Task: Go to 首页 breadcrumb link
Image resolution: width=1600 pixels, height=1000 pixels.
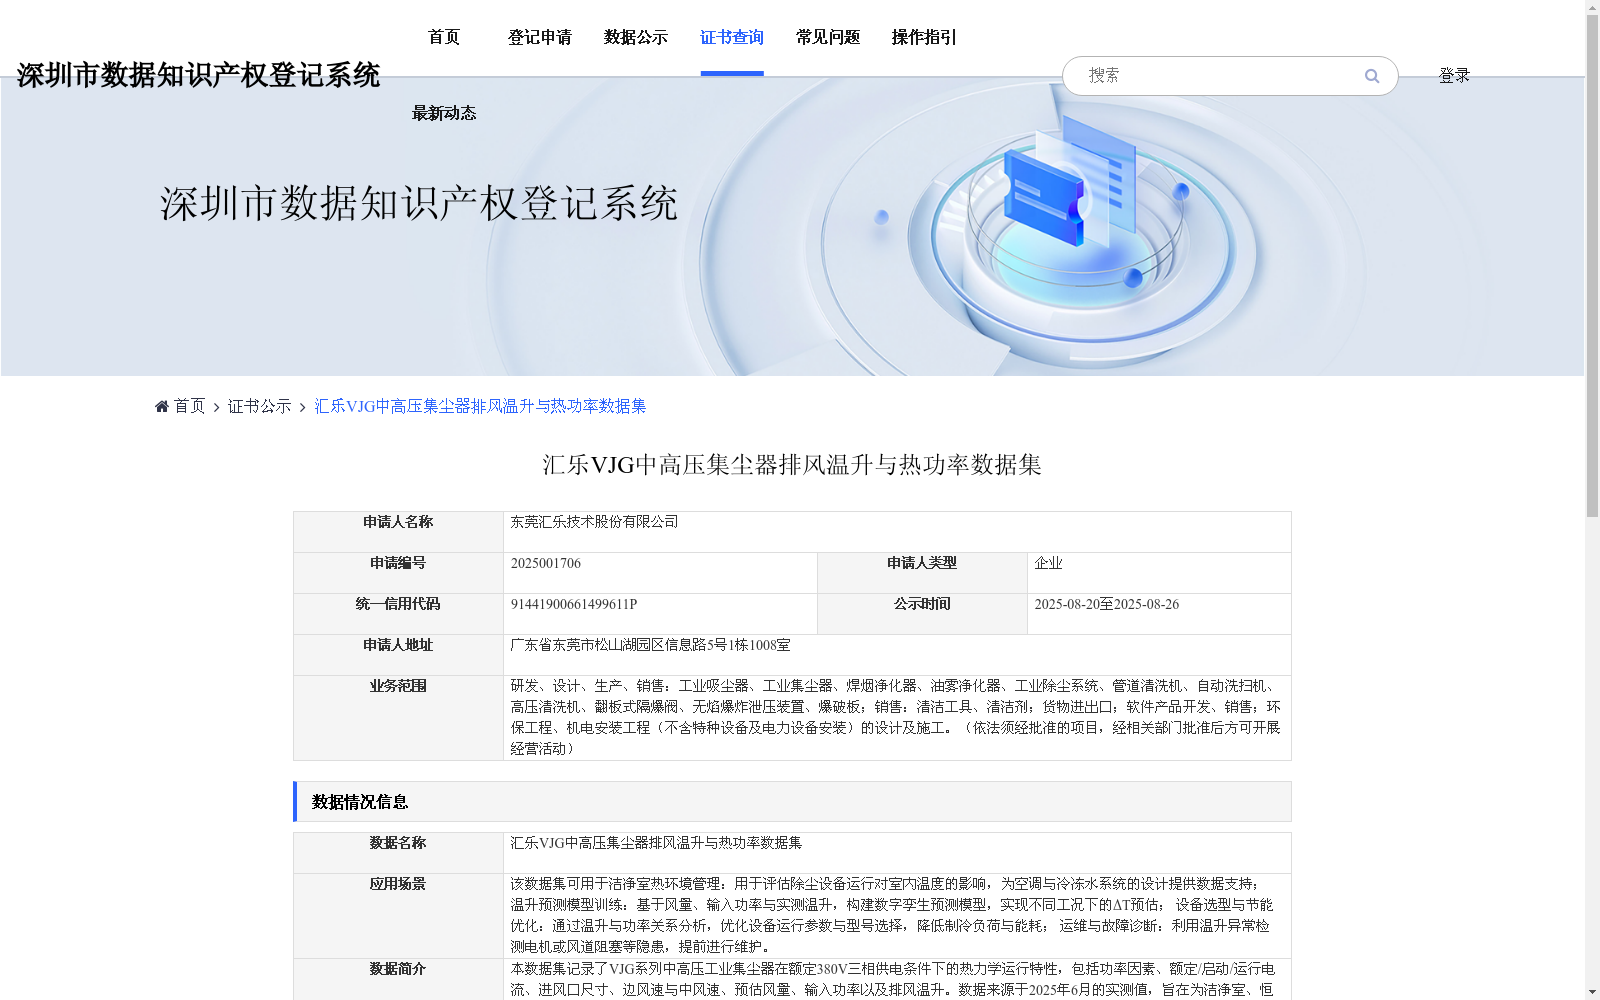Action: (x=189, y=406)
